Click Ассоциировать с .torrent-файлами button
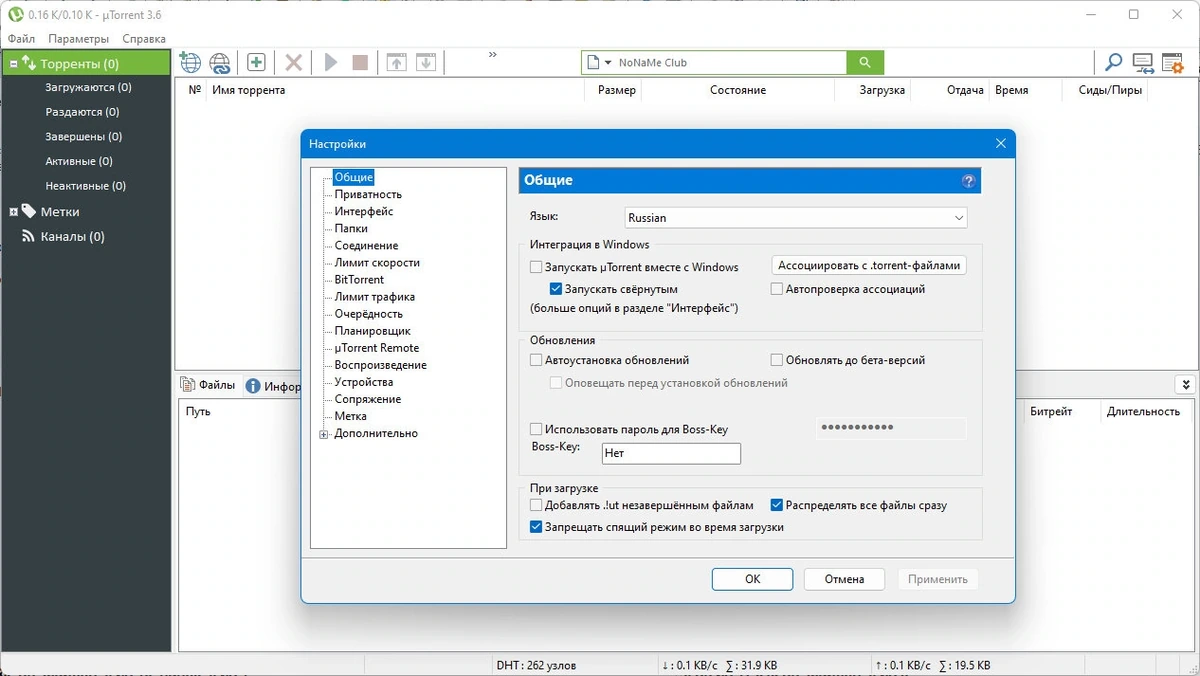The width and height of the screenshot is (1200, 676). click(869, 266)
